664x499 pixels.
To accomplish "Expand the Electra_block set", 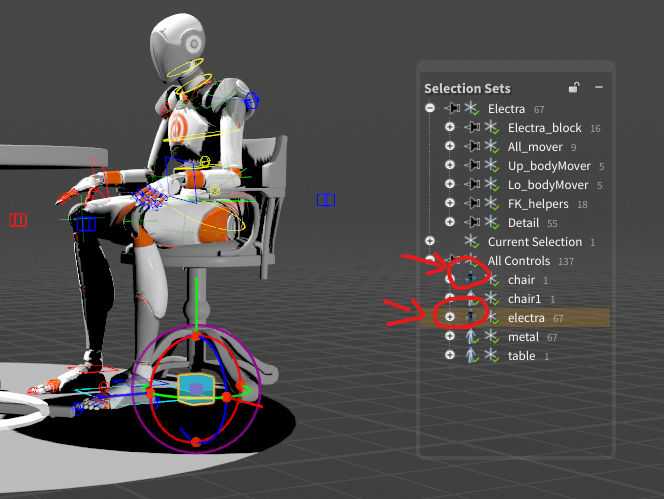I will pyautogui.click(x=450, y=127).
